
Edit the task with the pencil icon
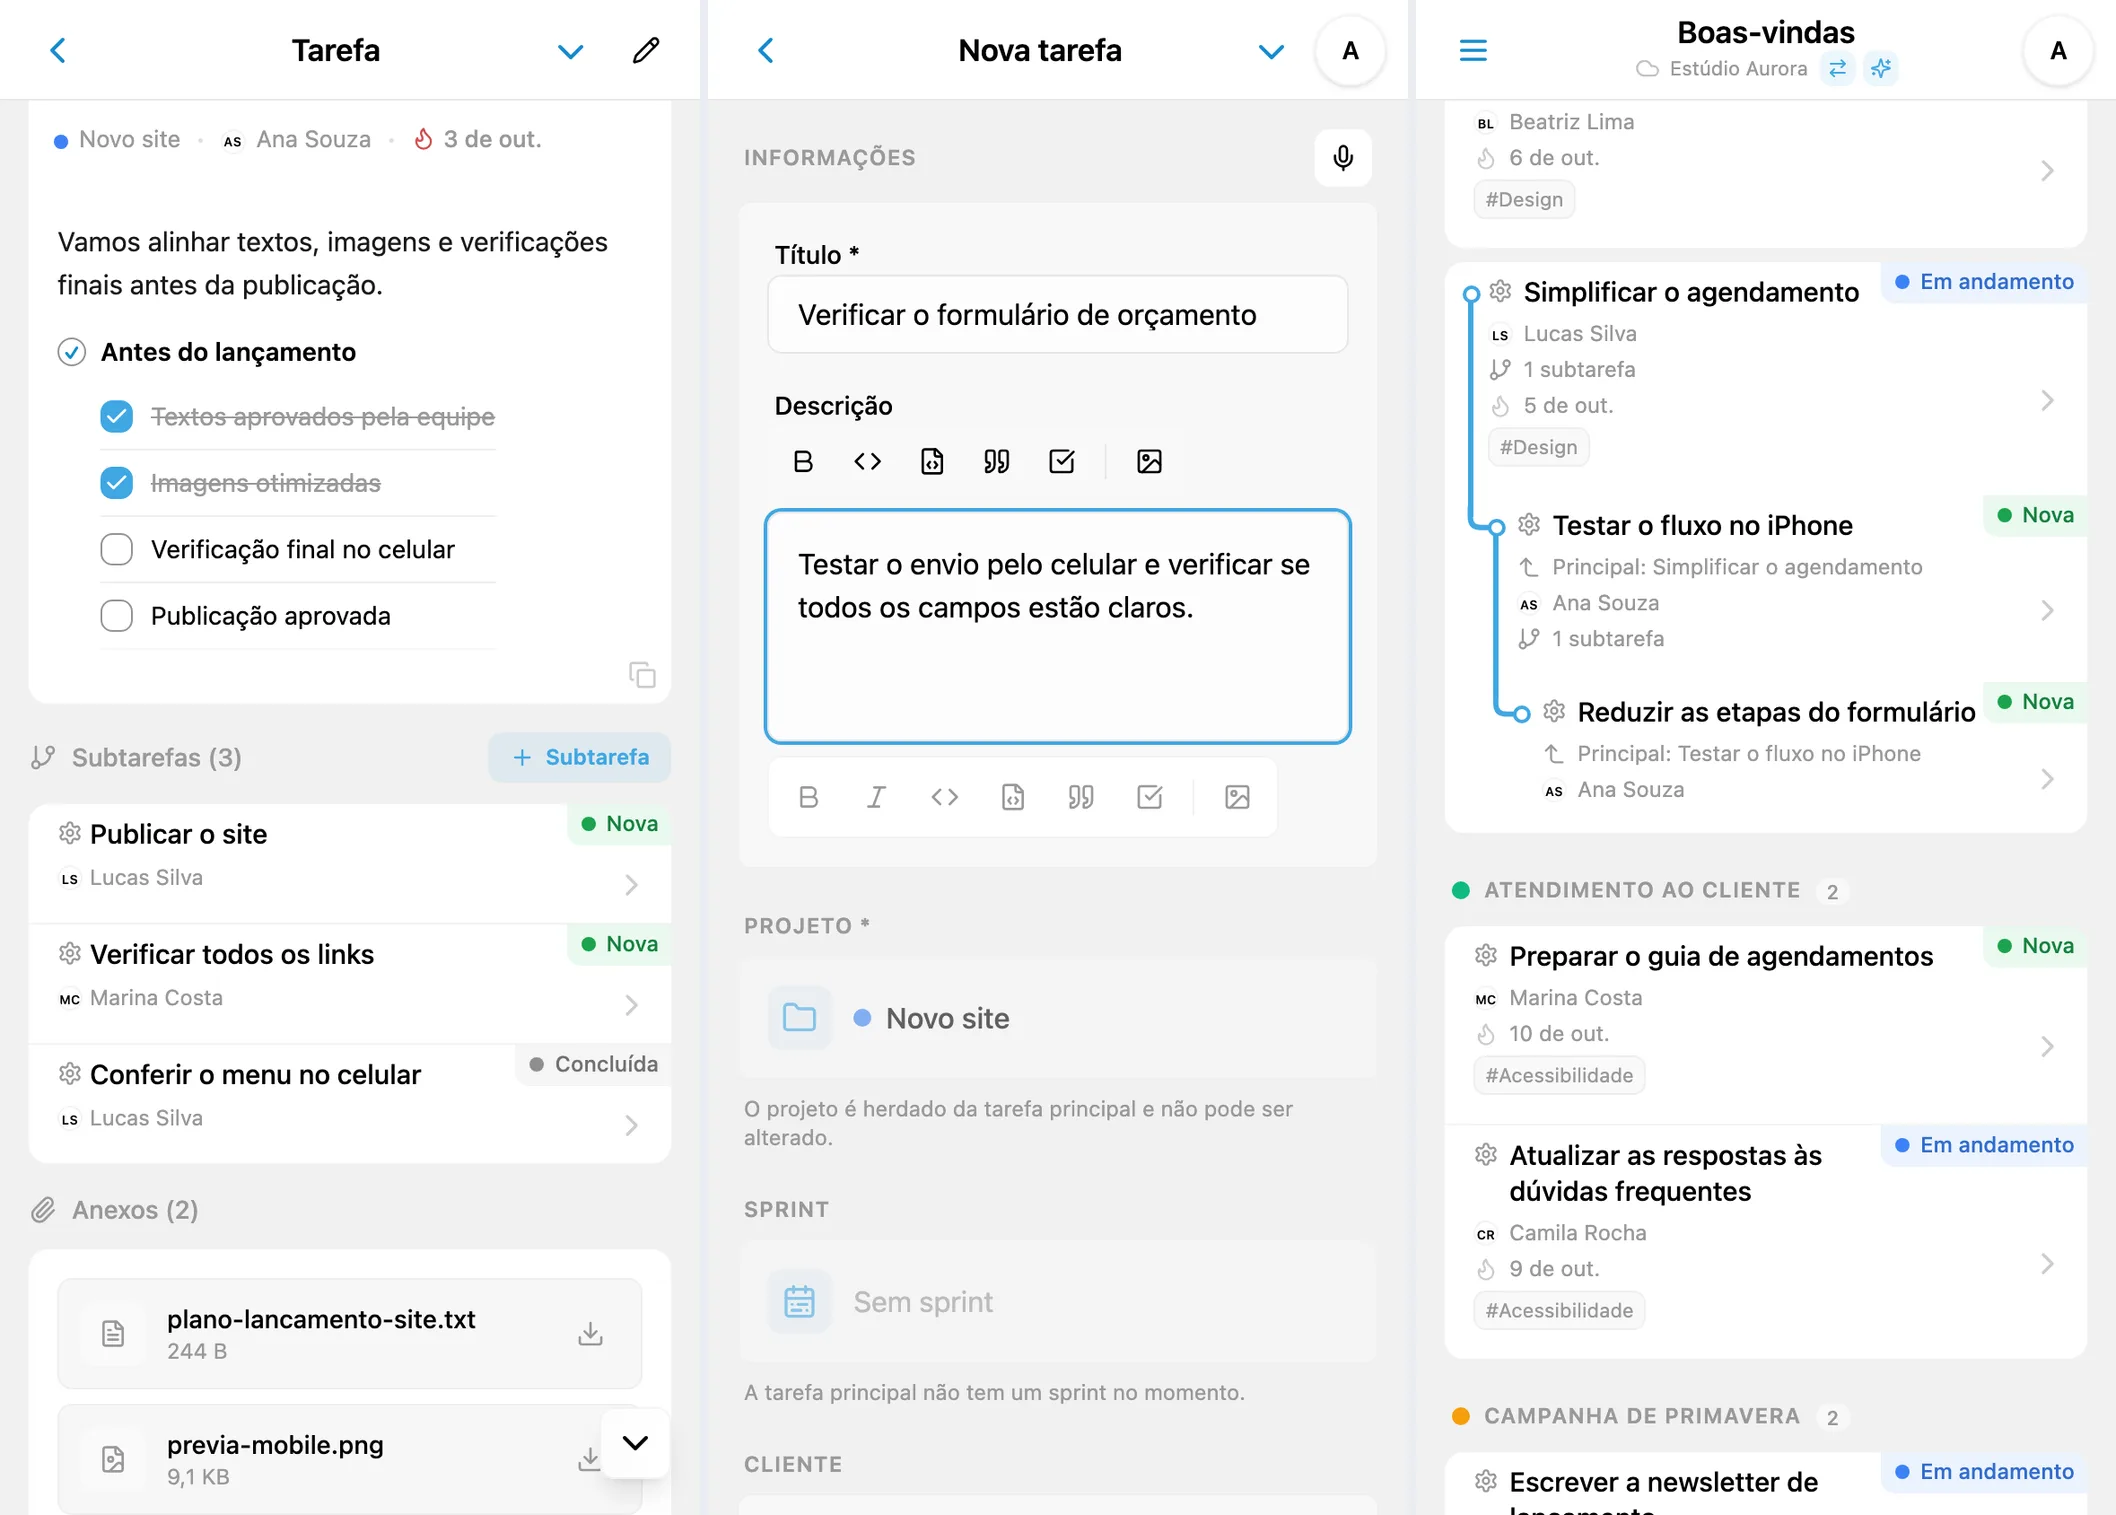[646, 50]
